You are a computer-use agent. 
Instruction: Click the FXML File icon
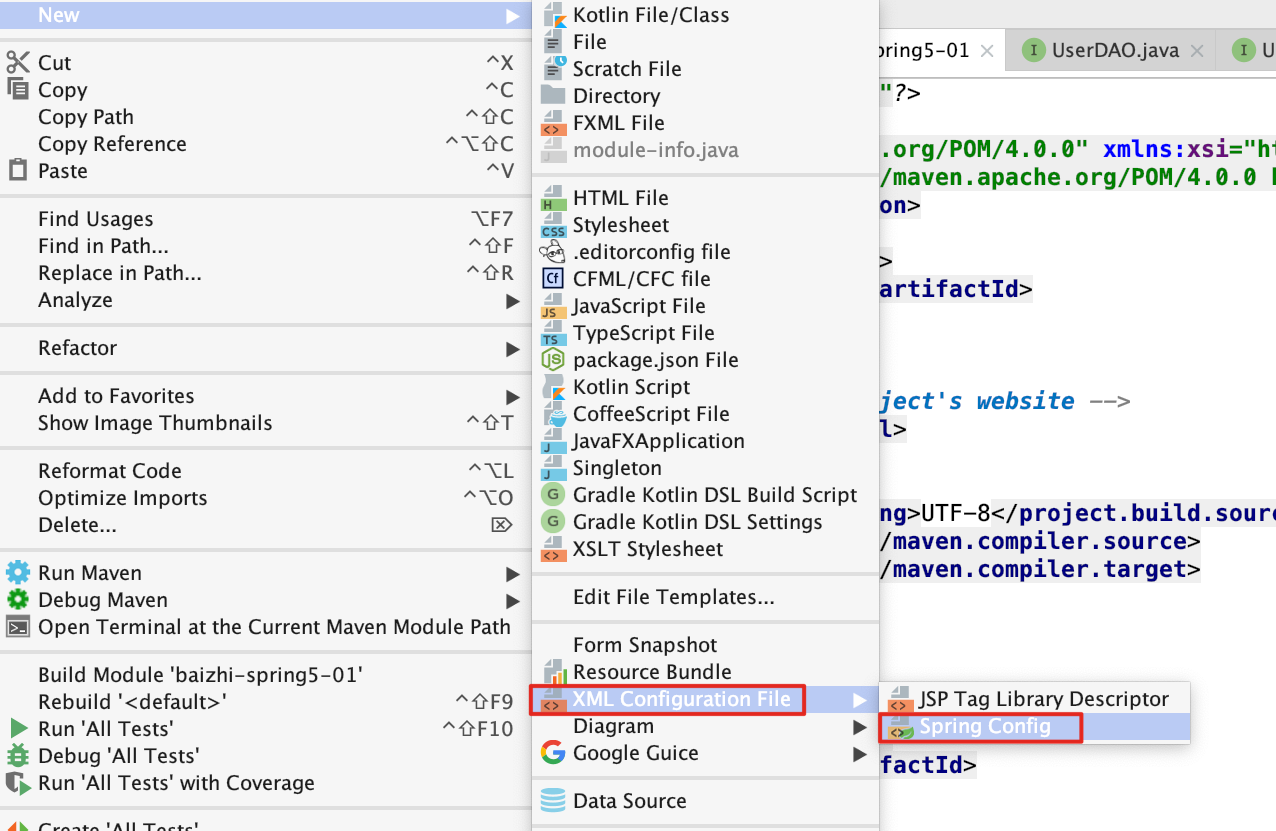[553, 123]
